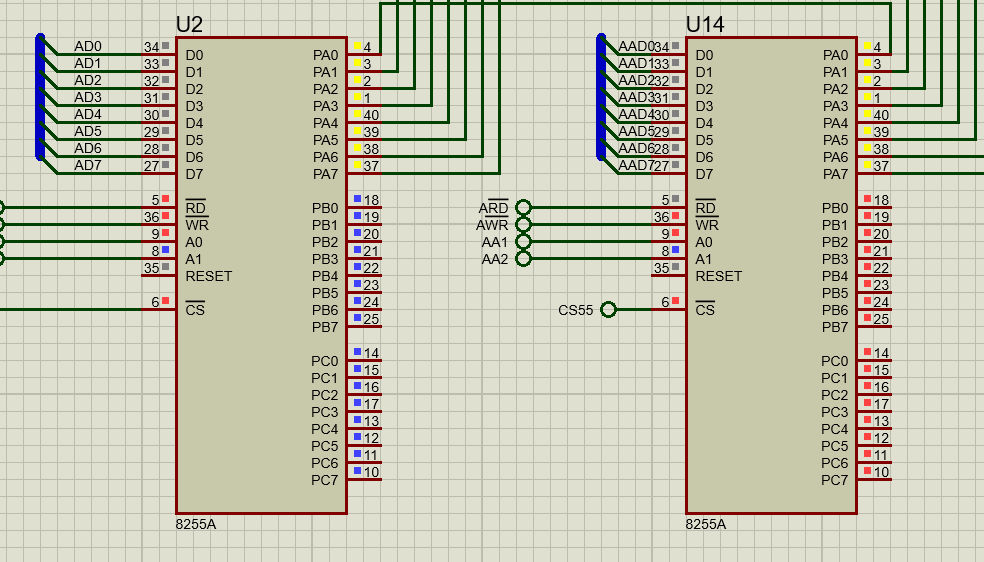This screenshot has width=984, height=562.
Task: Click the red state marker on U14 pin 18
Action: coord(867,199)
